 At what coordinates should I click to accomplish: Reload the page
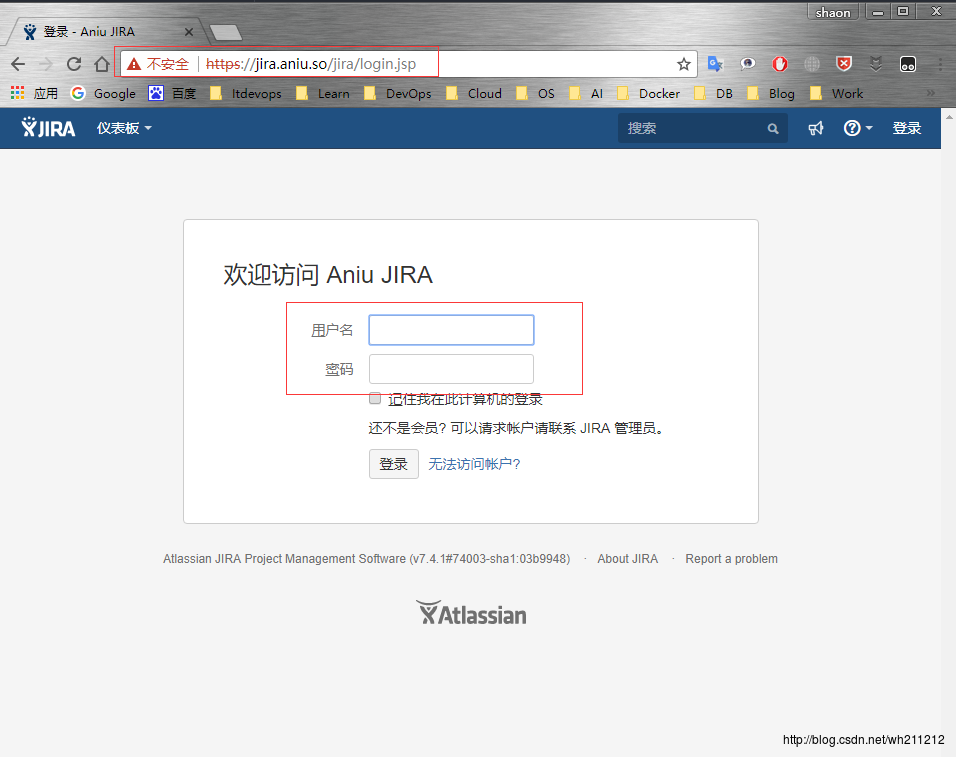73,64
